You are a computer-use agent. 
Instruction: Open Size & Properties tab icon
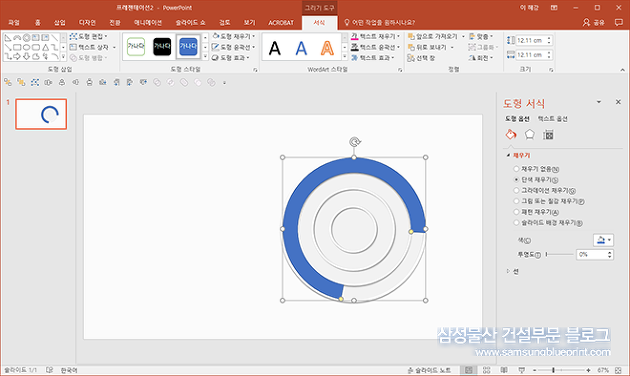click(x=548, y=135)
